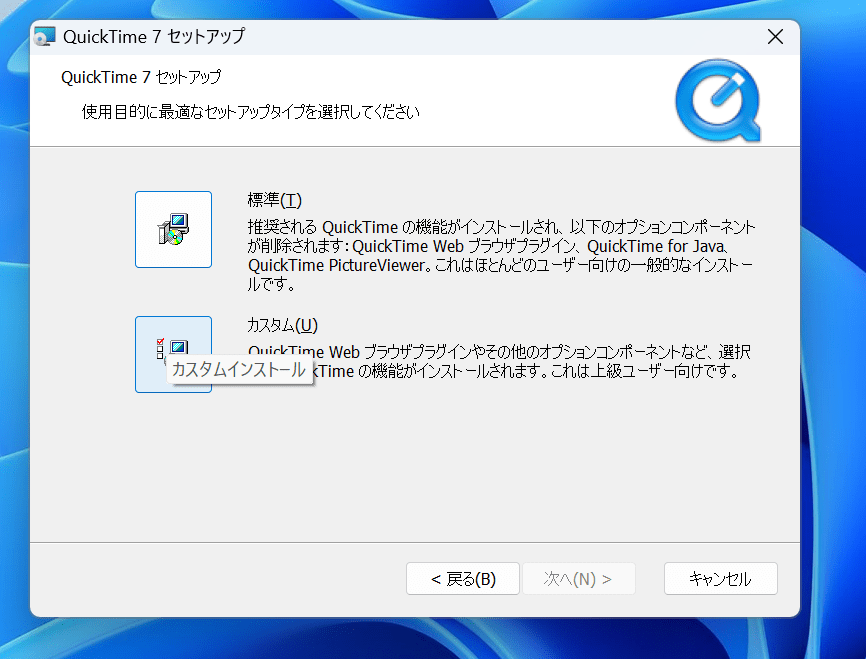
Task: Click the 標準(T) label text
Action: point(274,200)
